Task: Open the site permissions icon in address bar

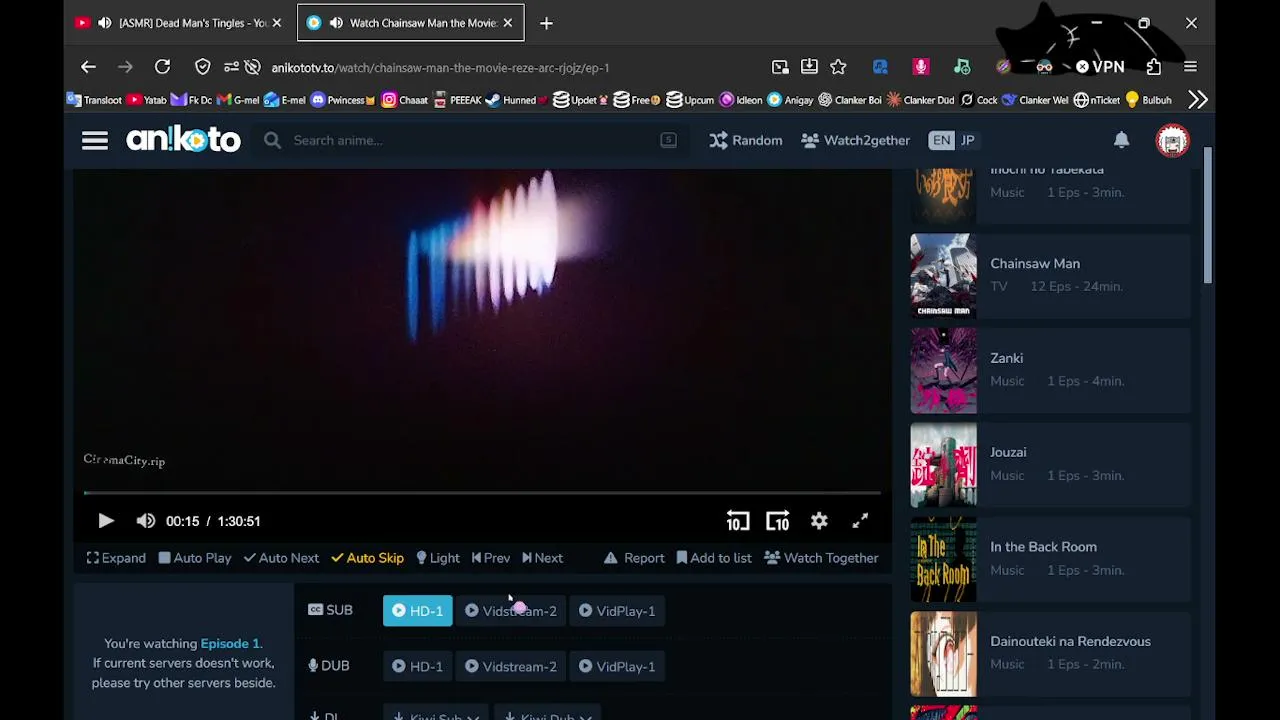Action: pos(231,67)
